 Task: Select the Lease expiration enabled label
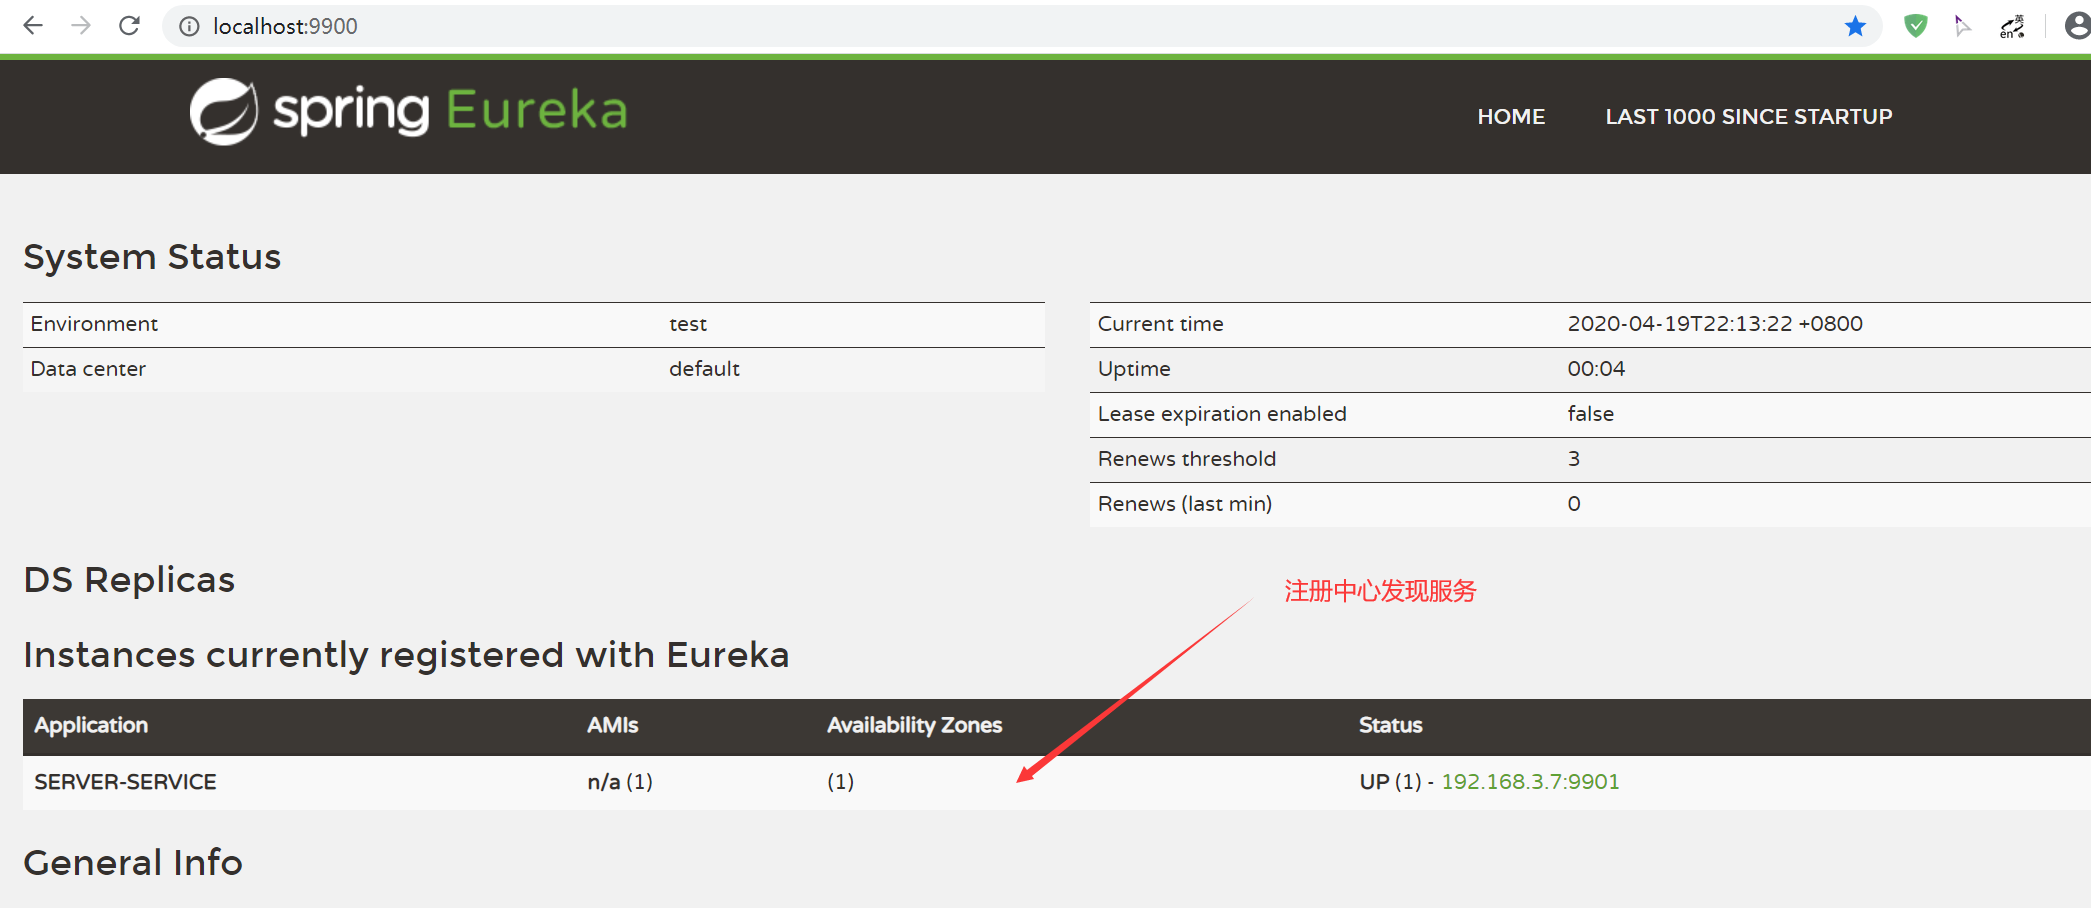point(1222,414)
